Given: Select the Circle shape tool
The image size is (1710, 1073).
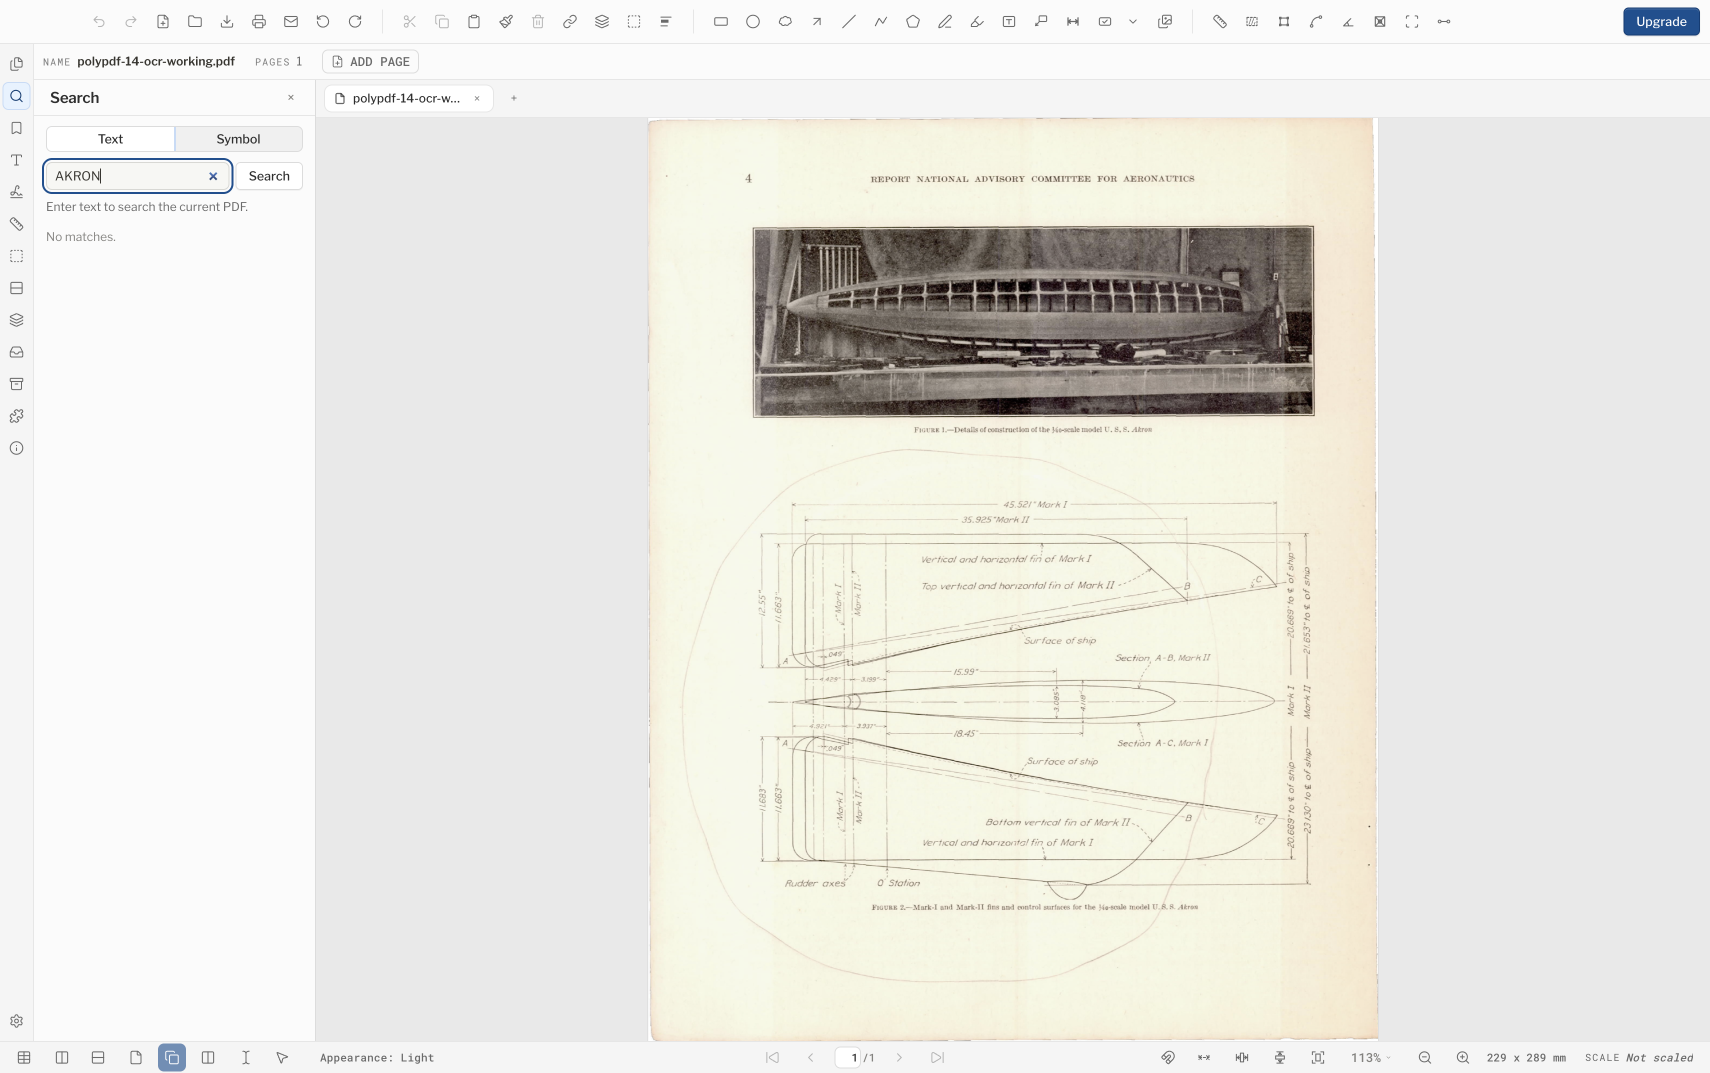Looking at the screenshot, I should [753, 21].
